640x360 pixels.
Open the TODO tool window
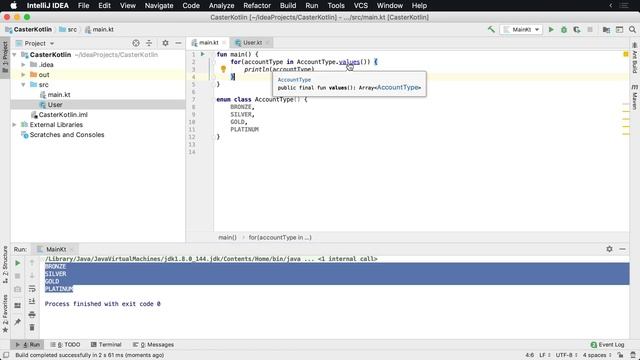[x=65, y=344]
